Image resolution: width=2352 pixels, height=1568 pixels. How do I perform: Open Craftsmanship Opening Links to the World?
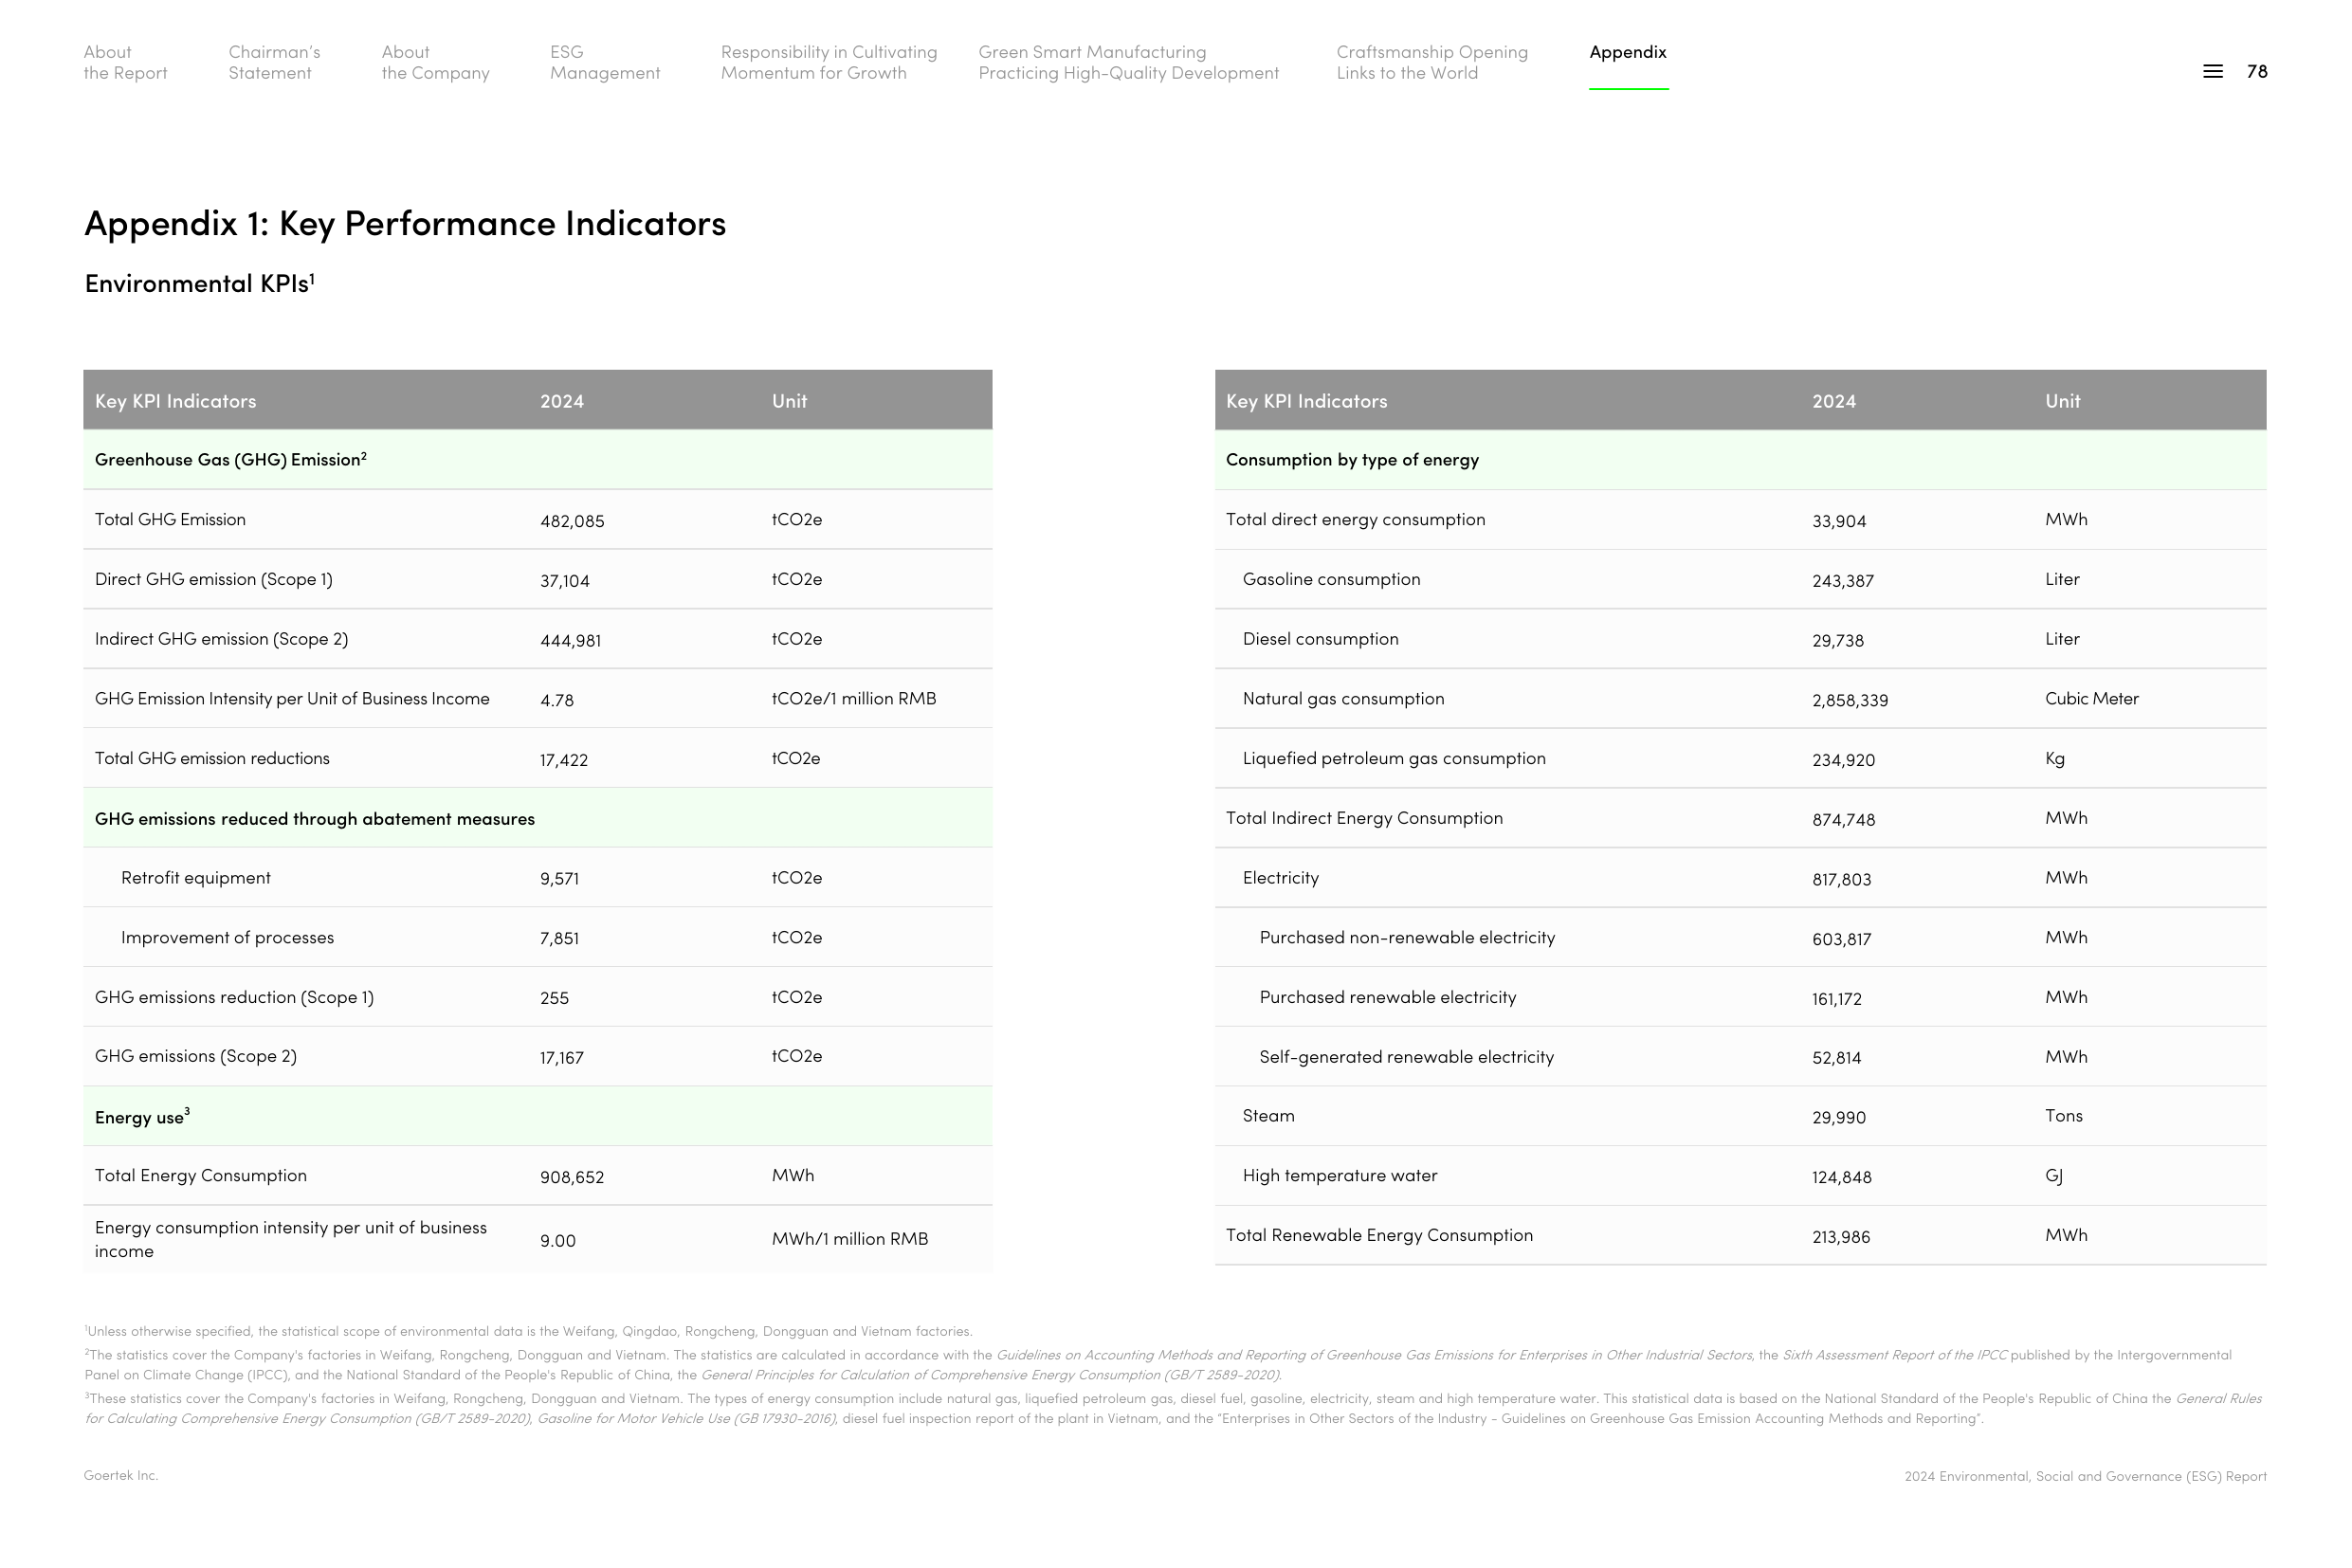click(x=1432, y=62)
